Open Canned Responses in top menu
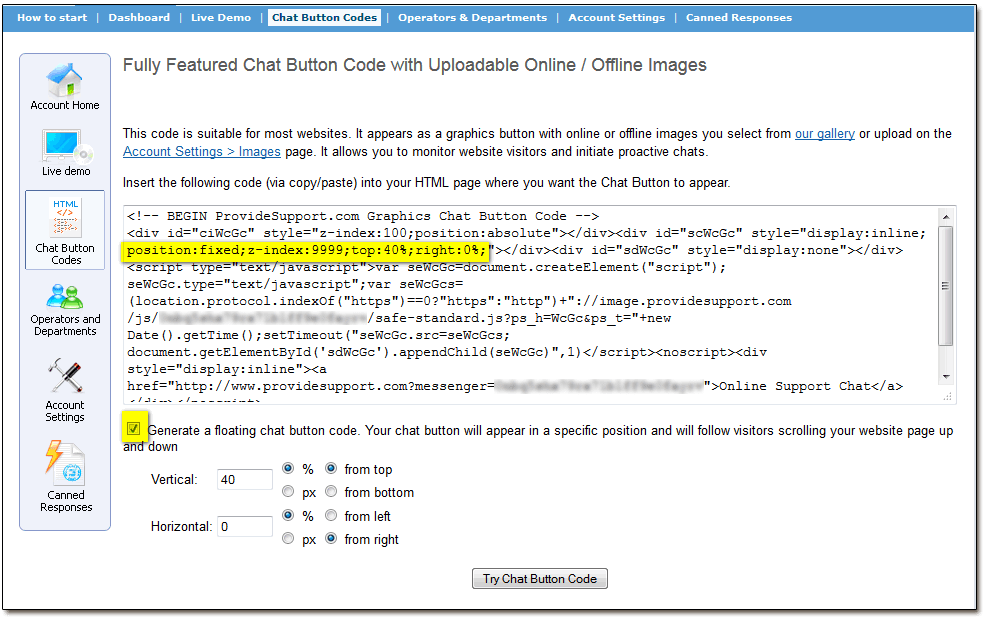 click(739, 18)
